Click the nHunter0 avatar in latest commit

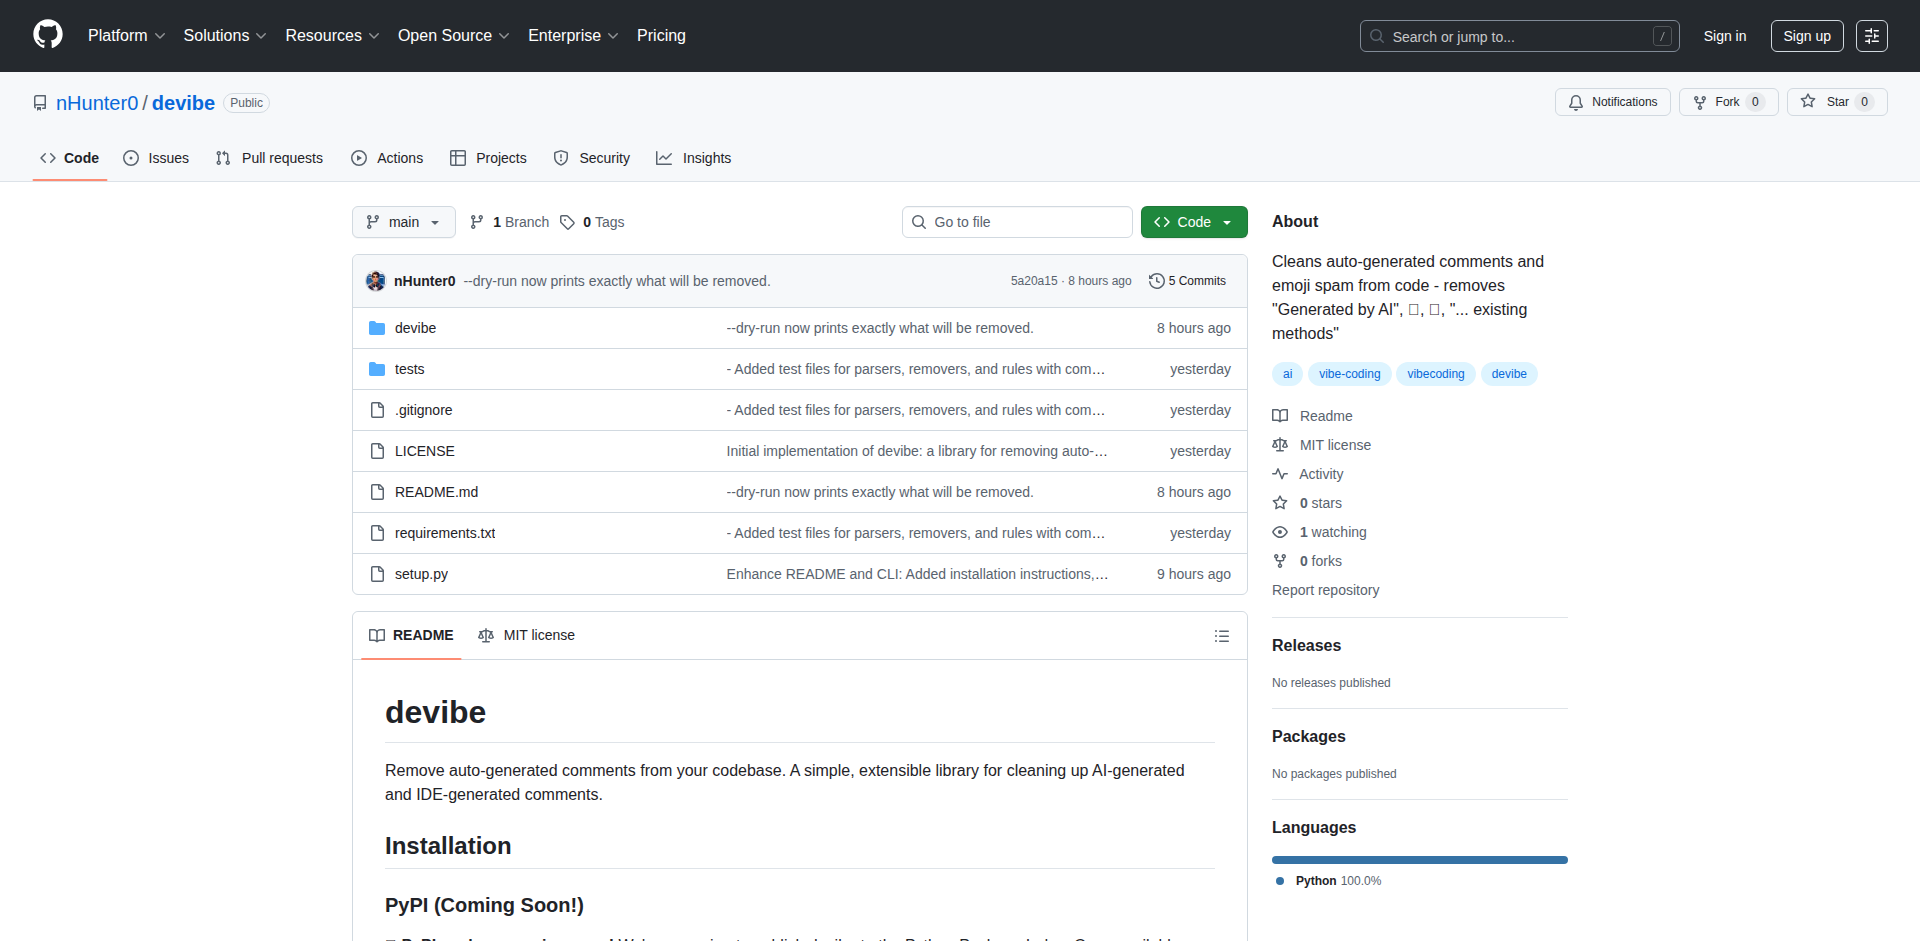click(x=376, y=281)
